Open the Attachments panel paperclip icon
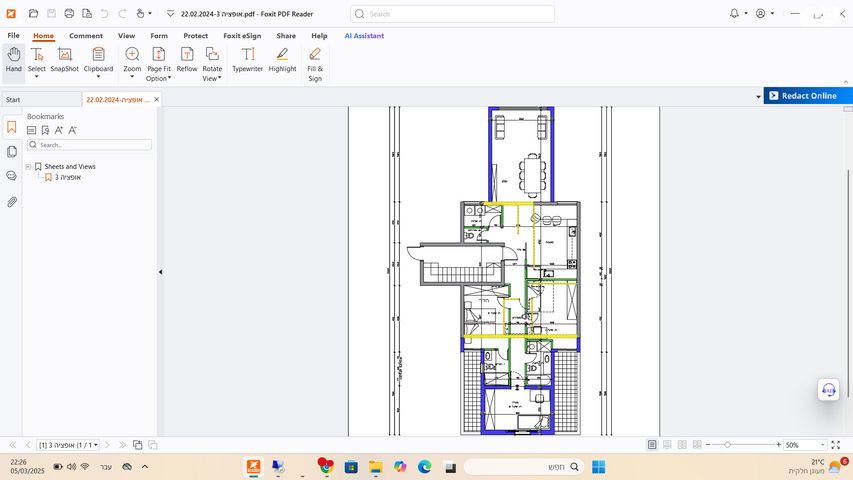 (12, 201)
